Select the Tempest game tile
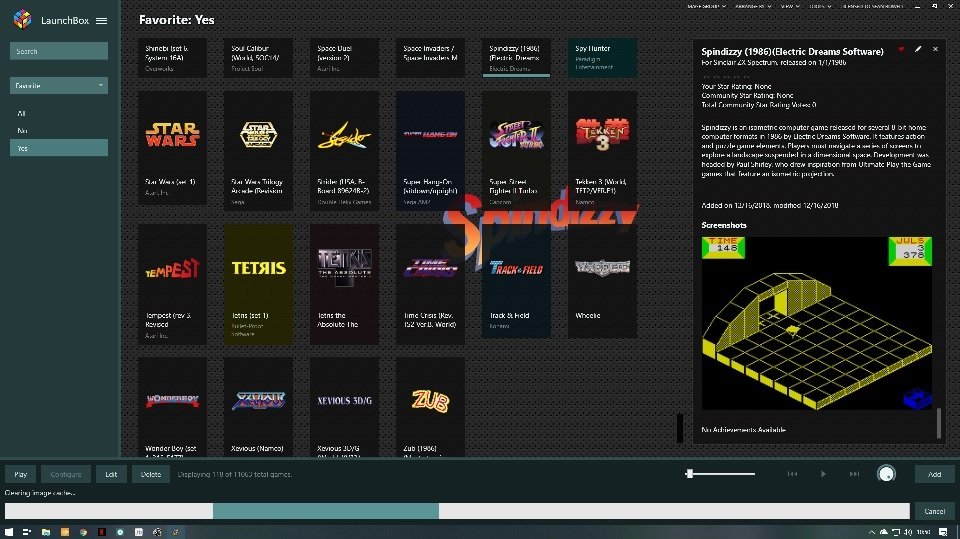This screenshot has height=539, width=960. pos(172,284)
